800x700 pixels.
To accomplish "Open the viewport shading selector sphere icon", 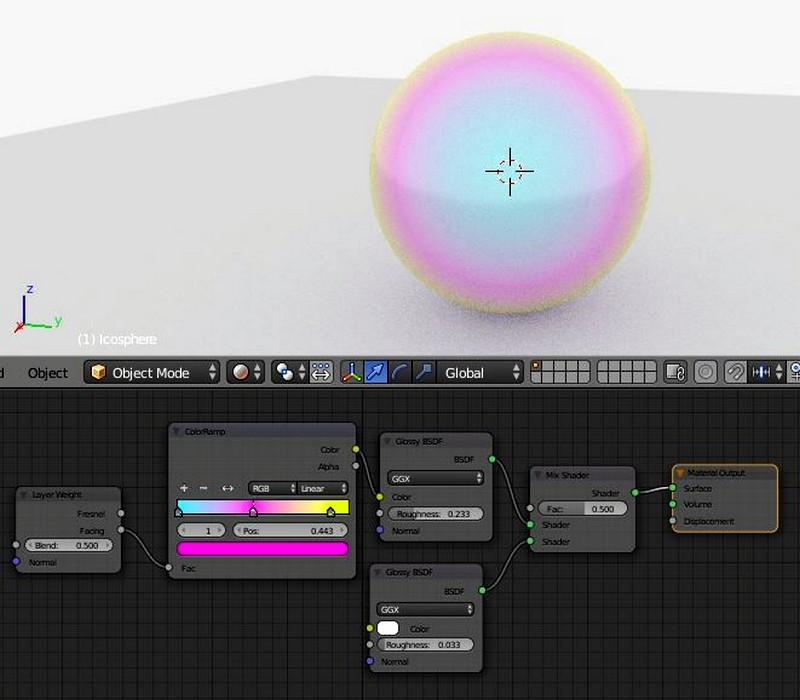I will (243, 372).
